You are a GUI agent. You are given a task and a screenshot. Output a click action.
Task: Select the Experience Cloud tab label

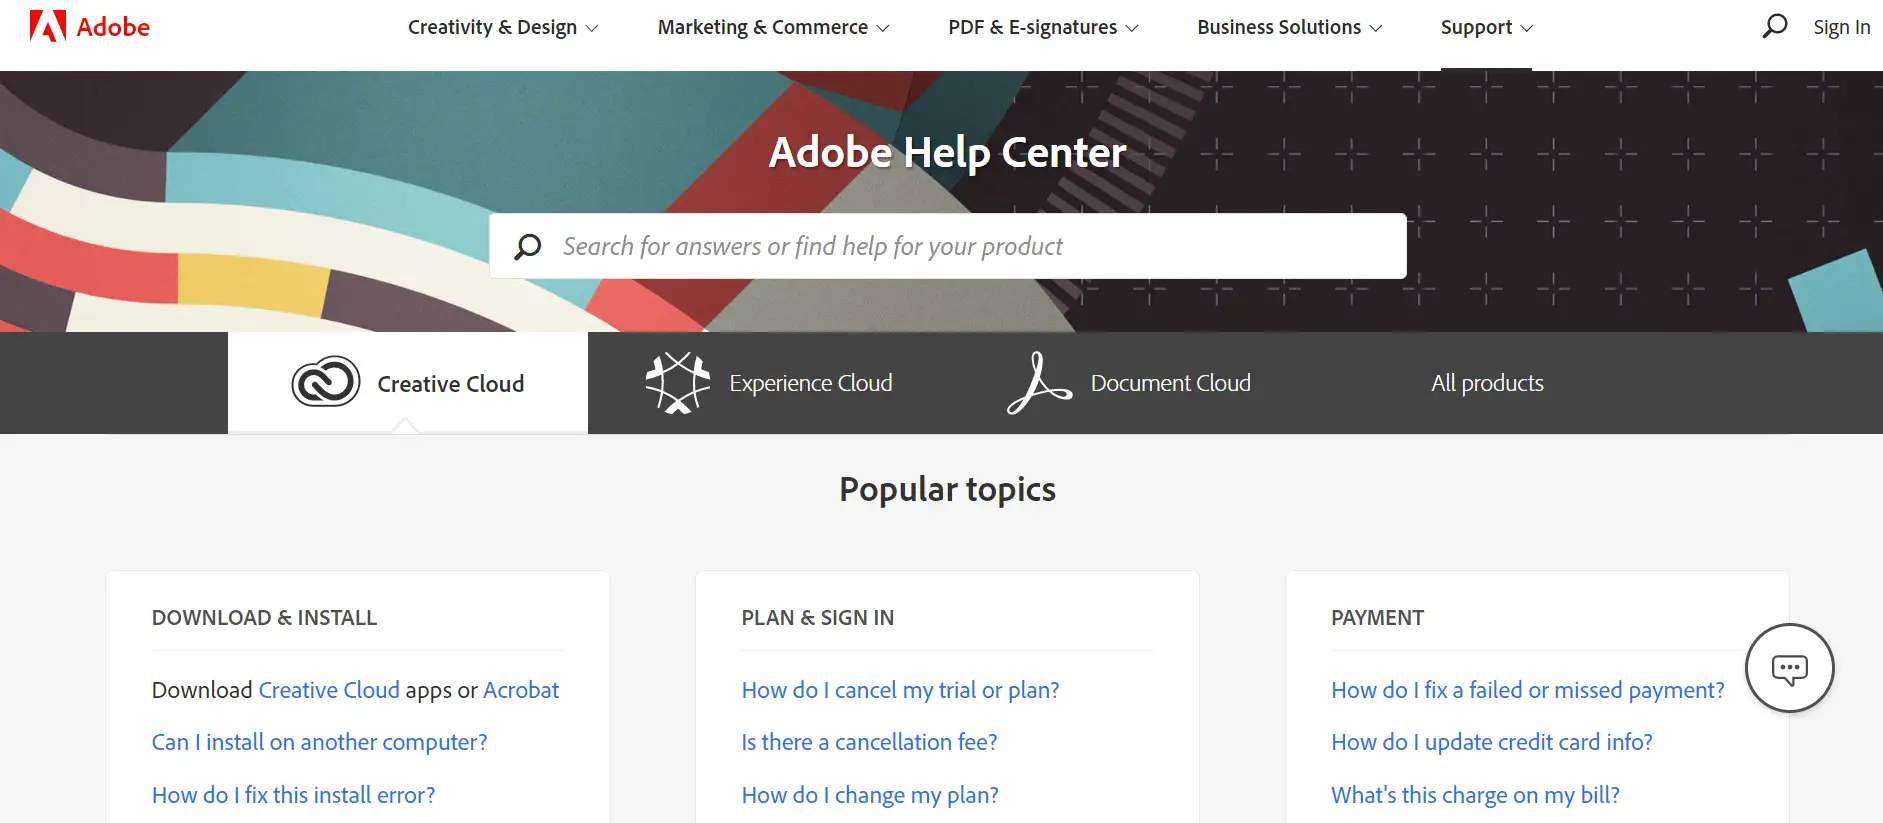pyautogui.click(x=810, y=383)
